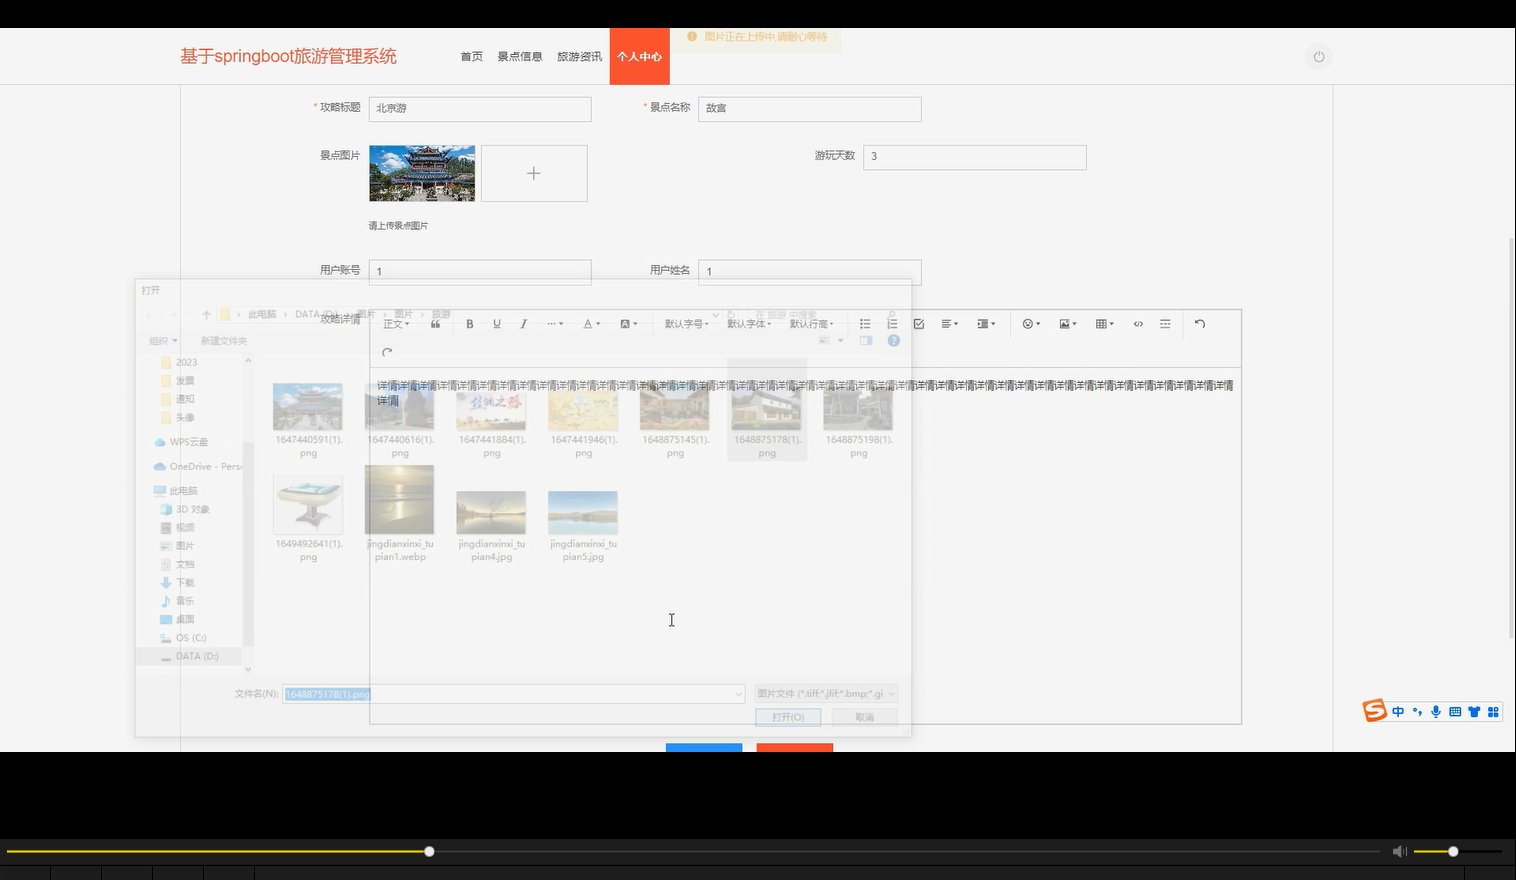The height and width of the screenshot is (880, 1516).
Task: Click the page vertical scrollbar
Action: (1511, 437)
